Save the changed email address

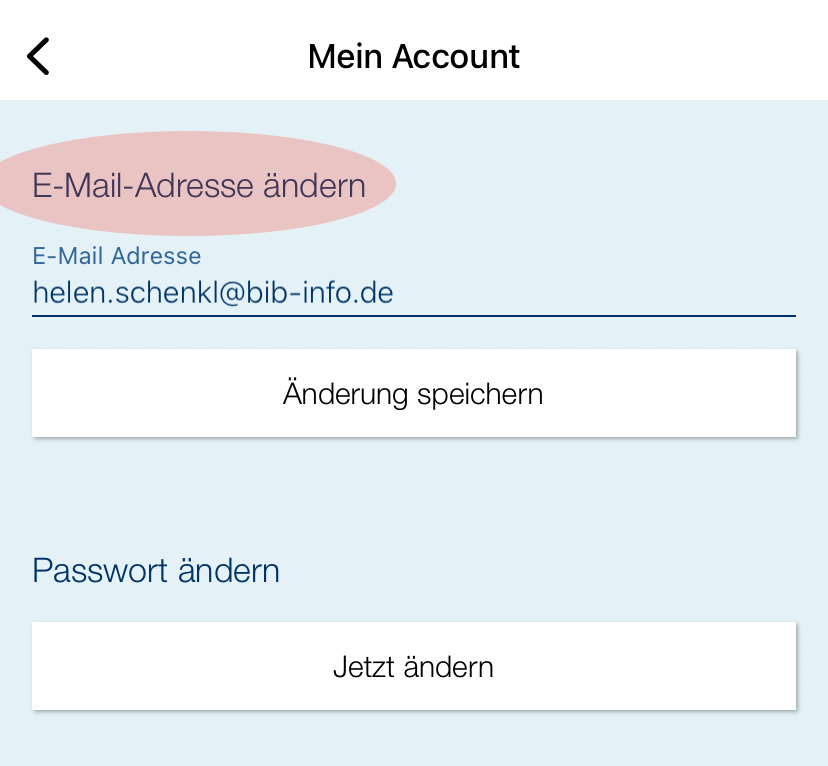tap(413, 393)
